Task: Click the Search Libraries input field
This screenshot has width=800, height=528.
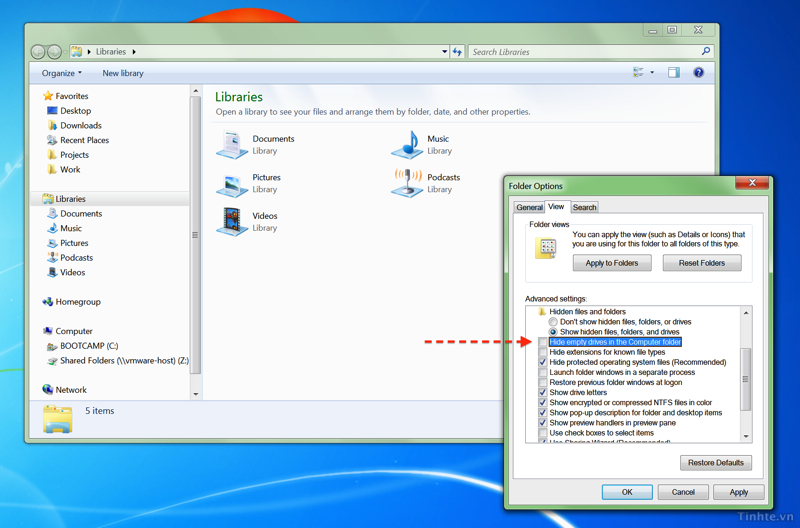Action: [x=585, y=52]
